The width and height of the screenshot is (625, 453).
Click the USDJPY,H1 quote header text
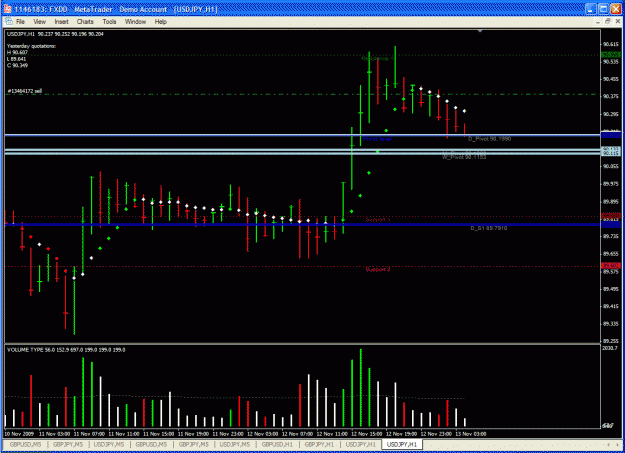coord(55,34)
